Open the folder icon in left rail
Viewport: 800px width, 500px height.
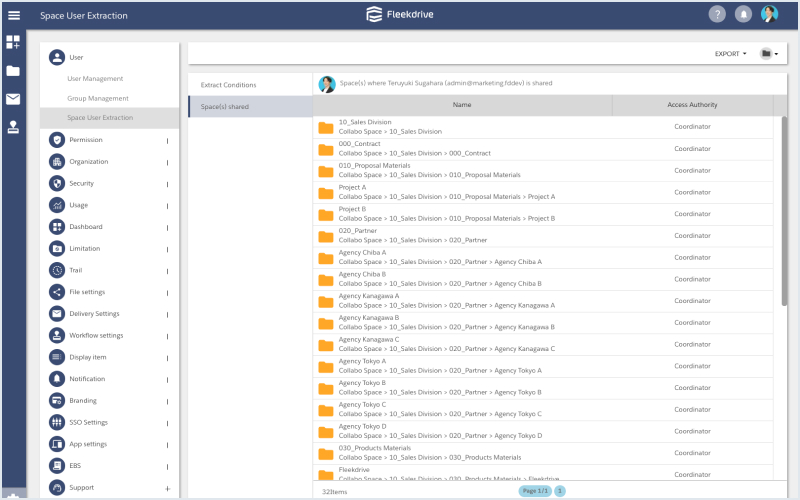coord(13,71)
